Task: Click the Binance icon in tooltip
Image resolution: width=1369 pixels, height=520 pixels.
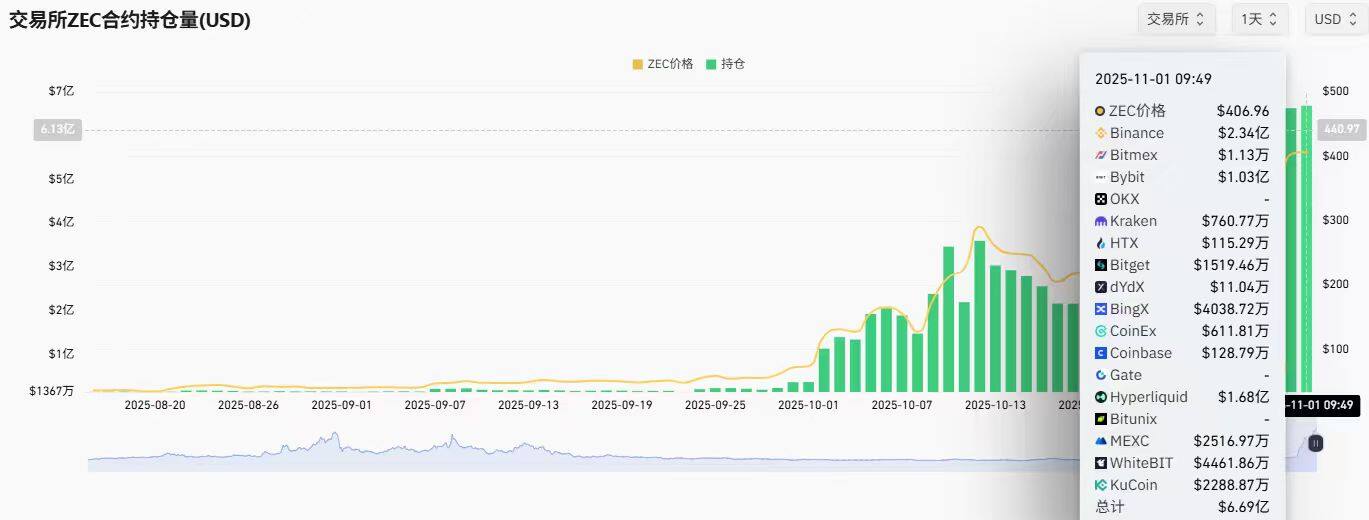Action: coord(1101,133)
